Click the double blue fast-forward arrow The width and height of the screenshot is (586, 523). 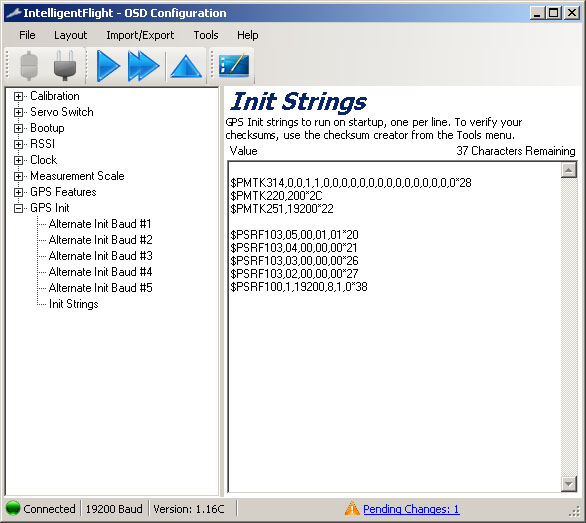[x=144, y=66]
